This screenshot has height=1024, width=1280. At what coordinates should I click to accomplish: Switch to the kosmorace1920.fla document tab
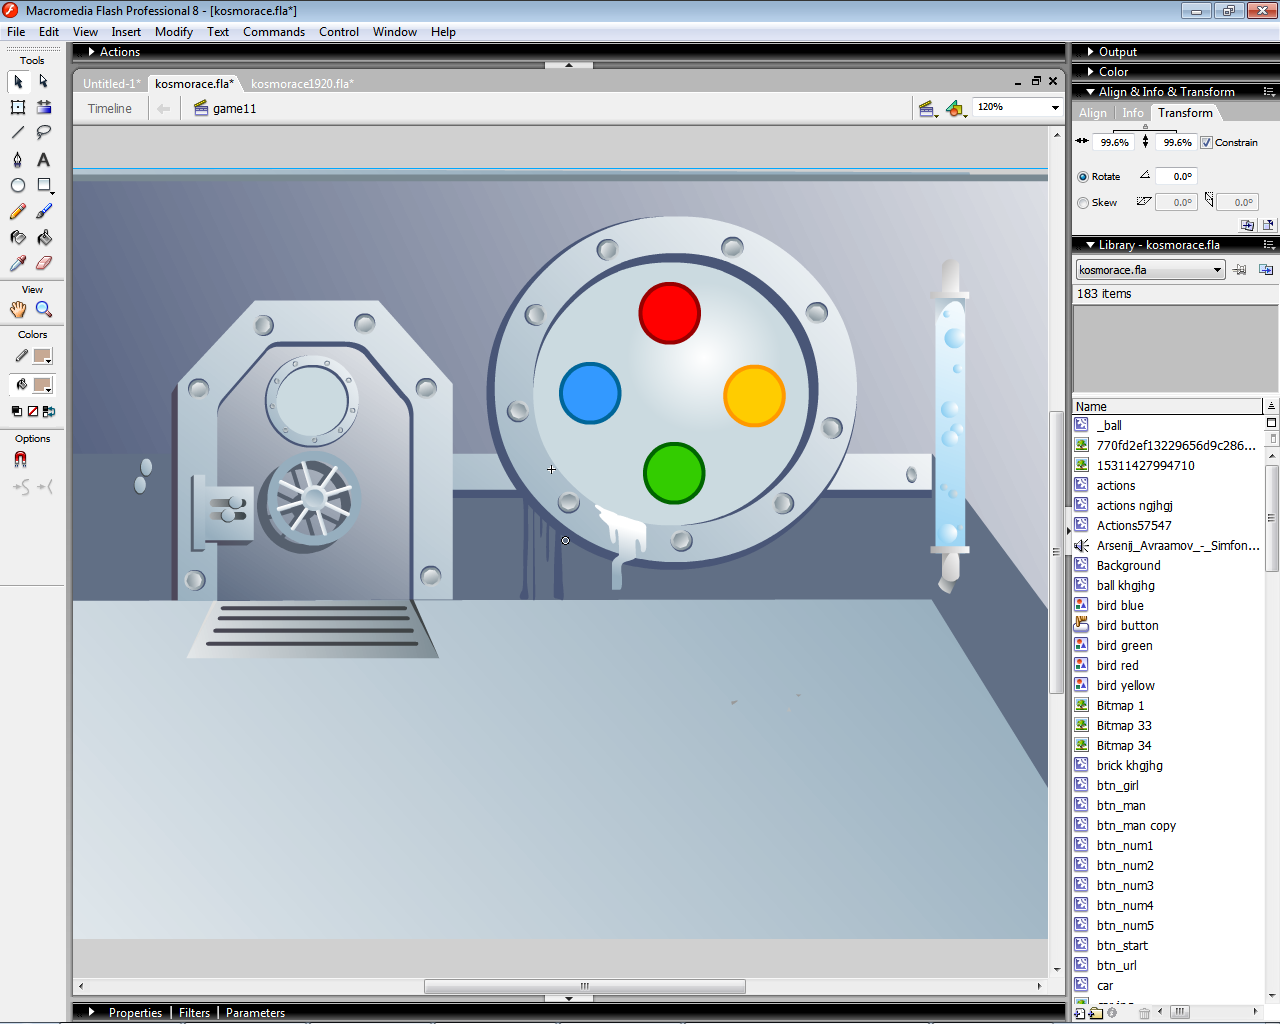tap(301, 84)
